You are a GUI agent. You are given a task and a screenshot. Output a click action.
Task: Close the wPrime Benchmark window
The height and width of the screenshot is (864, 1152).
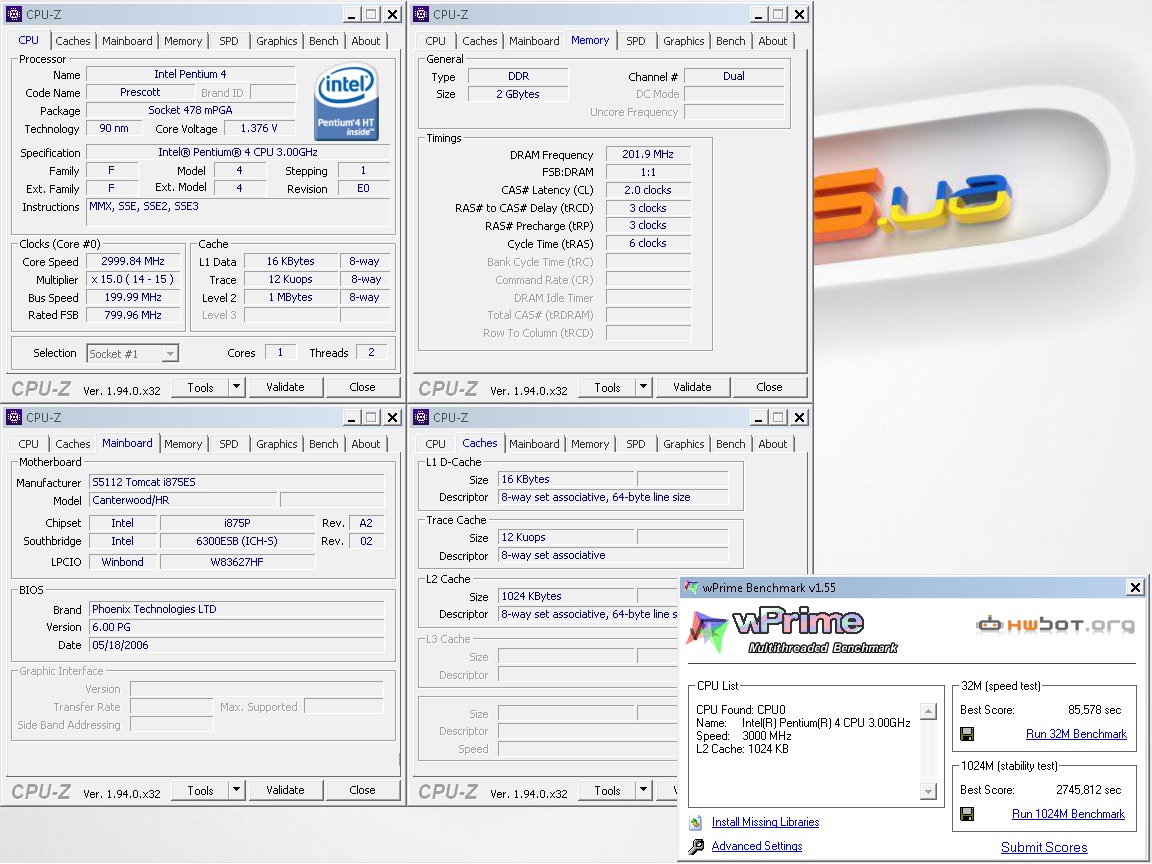point(1135,587)
